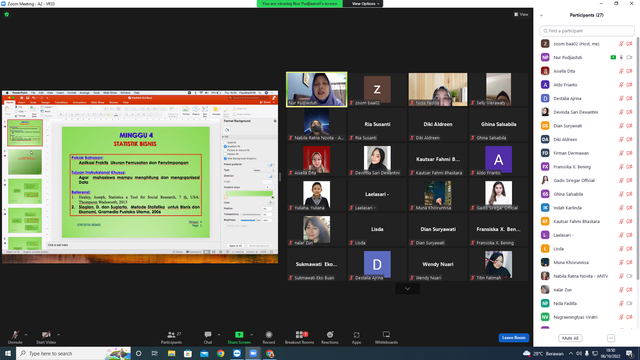Select Aisella Dita in the participants list

coord(587,71)
